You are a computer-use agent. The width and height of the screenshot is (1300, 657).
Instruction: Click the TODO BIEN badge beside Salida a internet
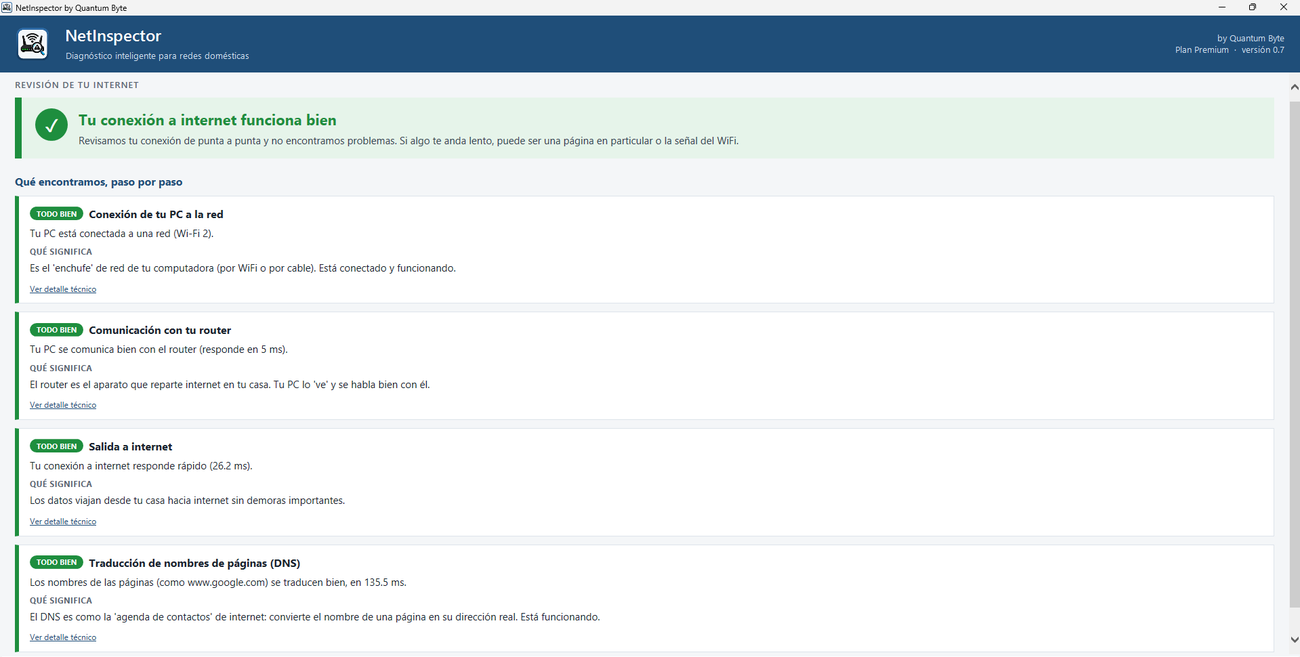click(57, 446)
